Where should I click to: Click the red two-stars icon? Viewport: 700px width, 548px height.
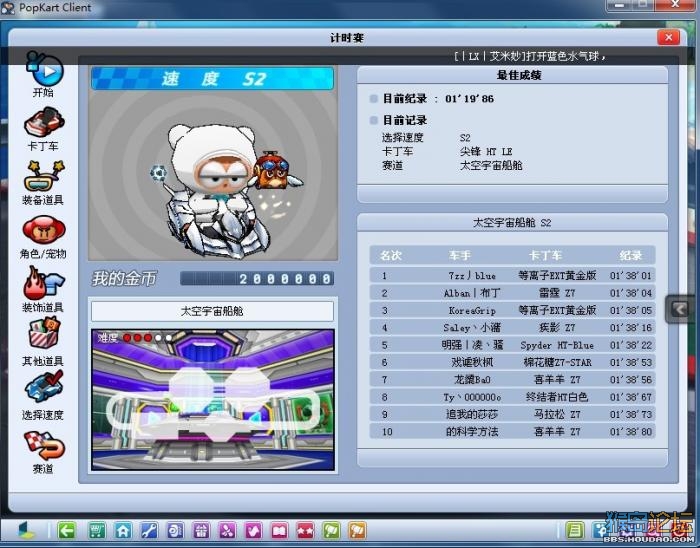[x=305, y=531]
